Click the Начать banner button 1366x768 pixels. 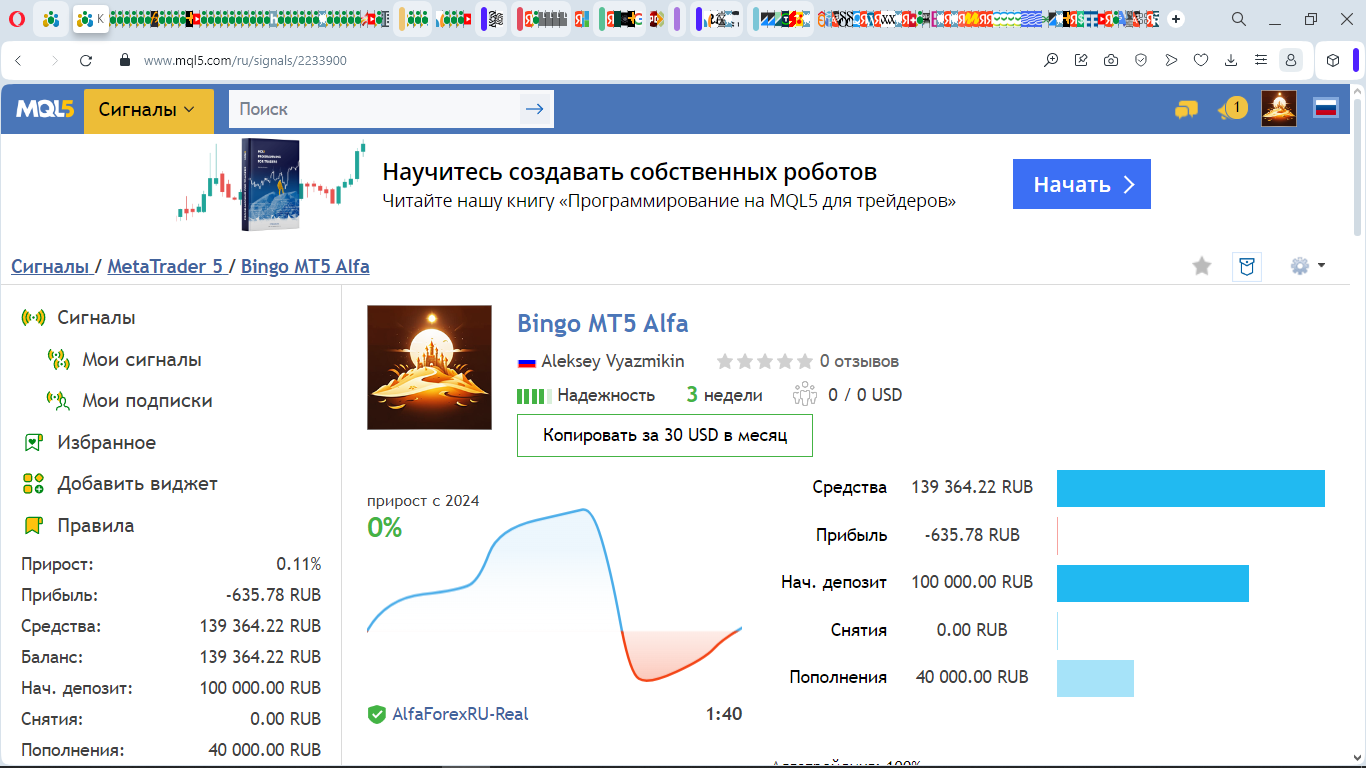(1082, 184)
